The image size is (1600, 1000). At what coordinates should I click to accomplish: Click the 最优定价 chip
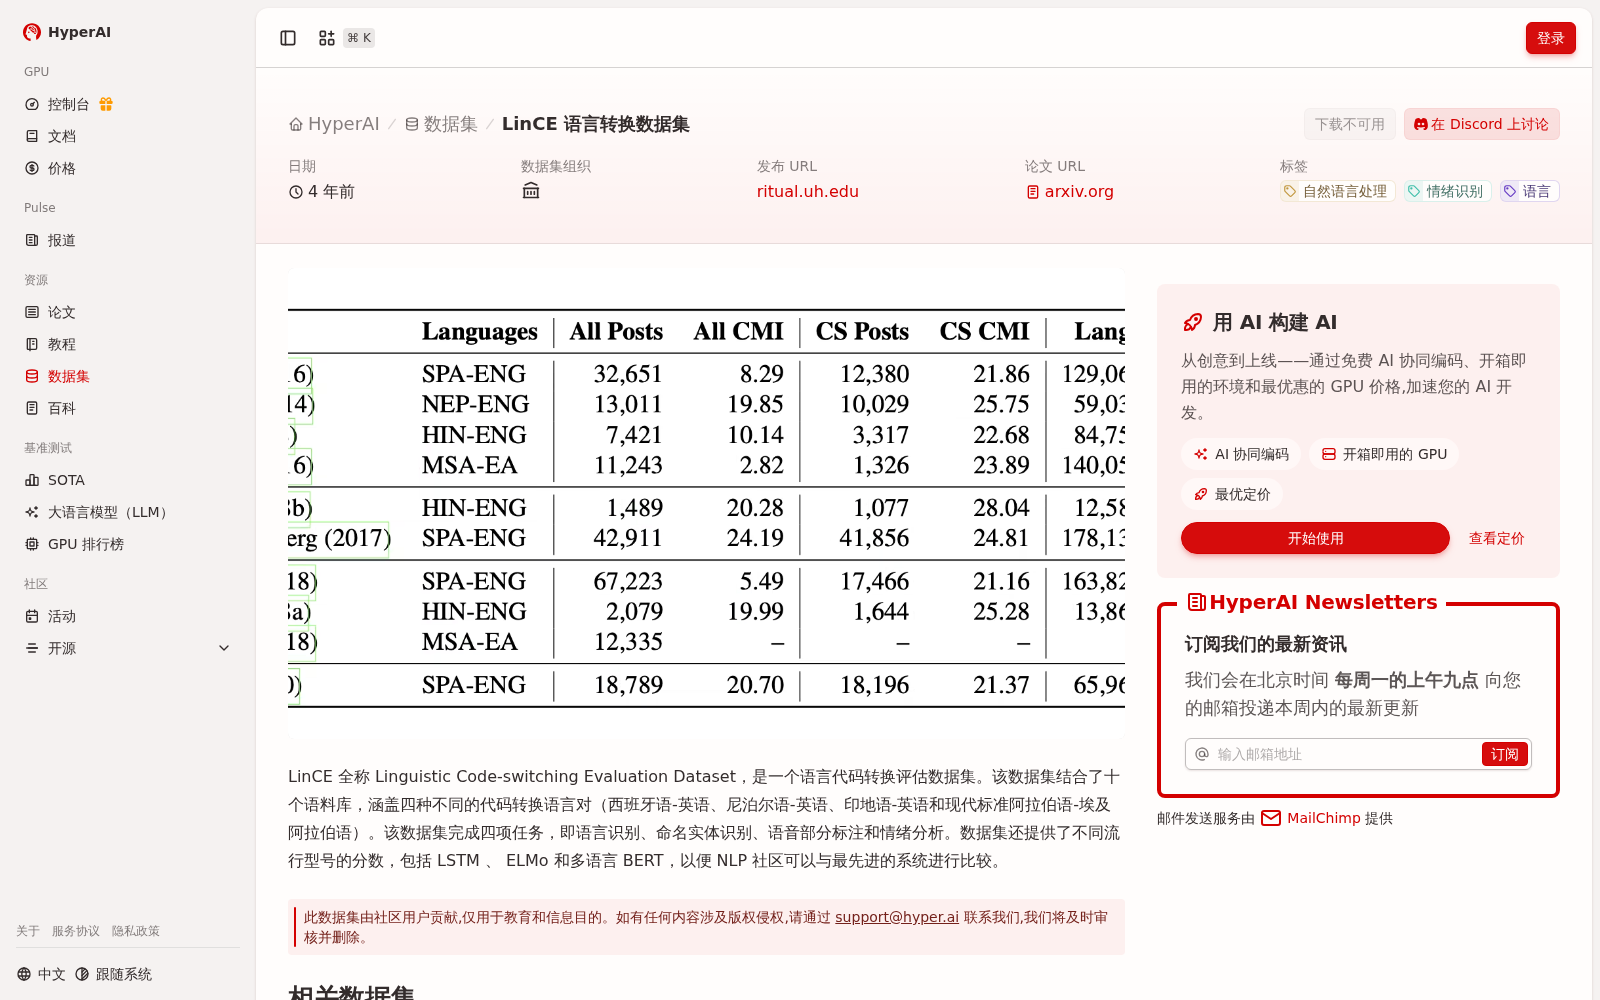coord(1232,494)
